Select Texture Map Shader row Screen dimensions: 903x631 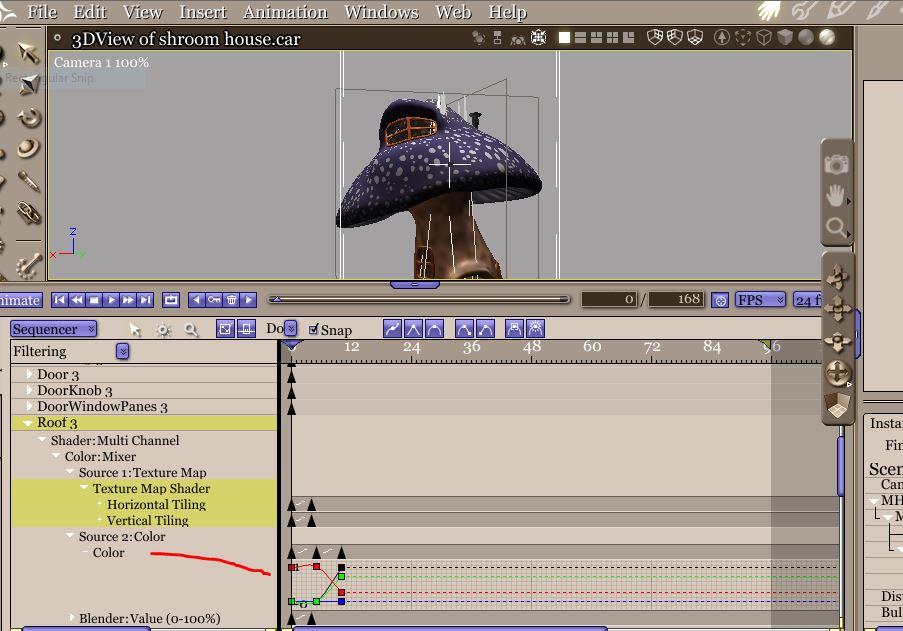[144, 488]
